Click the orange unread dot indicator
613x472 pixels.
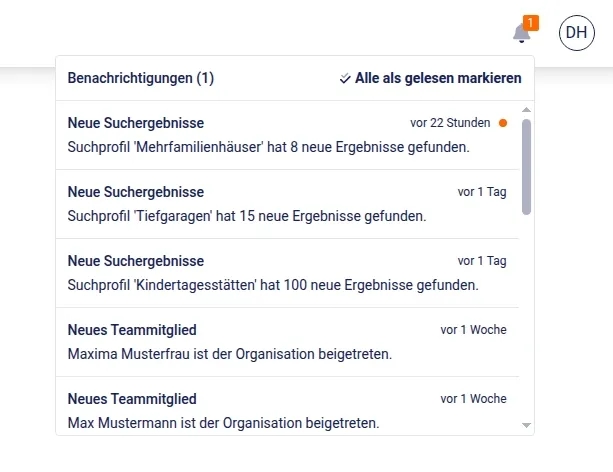[x=503, y=123]
